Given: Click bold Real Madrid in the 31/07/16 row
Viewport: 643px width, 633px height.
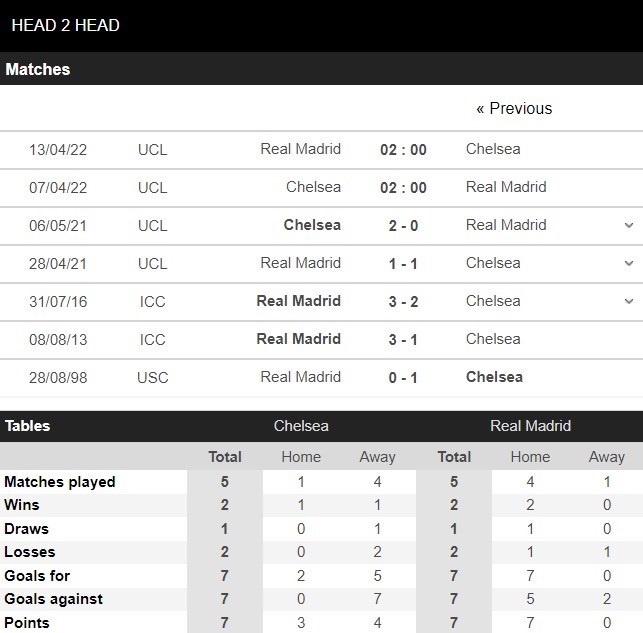Looking at the screenshot, I should 299,301.
